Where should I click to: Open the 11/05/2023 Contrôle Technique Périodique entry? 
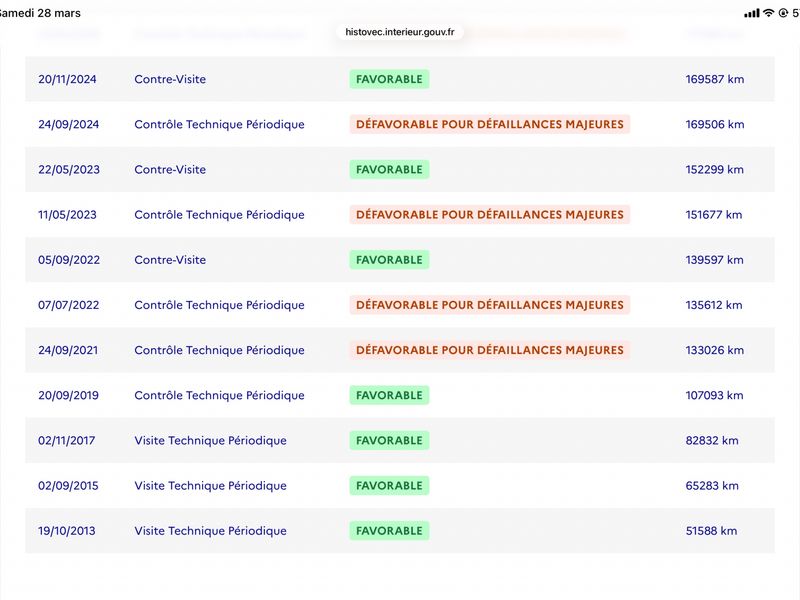(399, 215)
